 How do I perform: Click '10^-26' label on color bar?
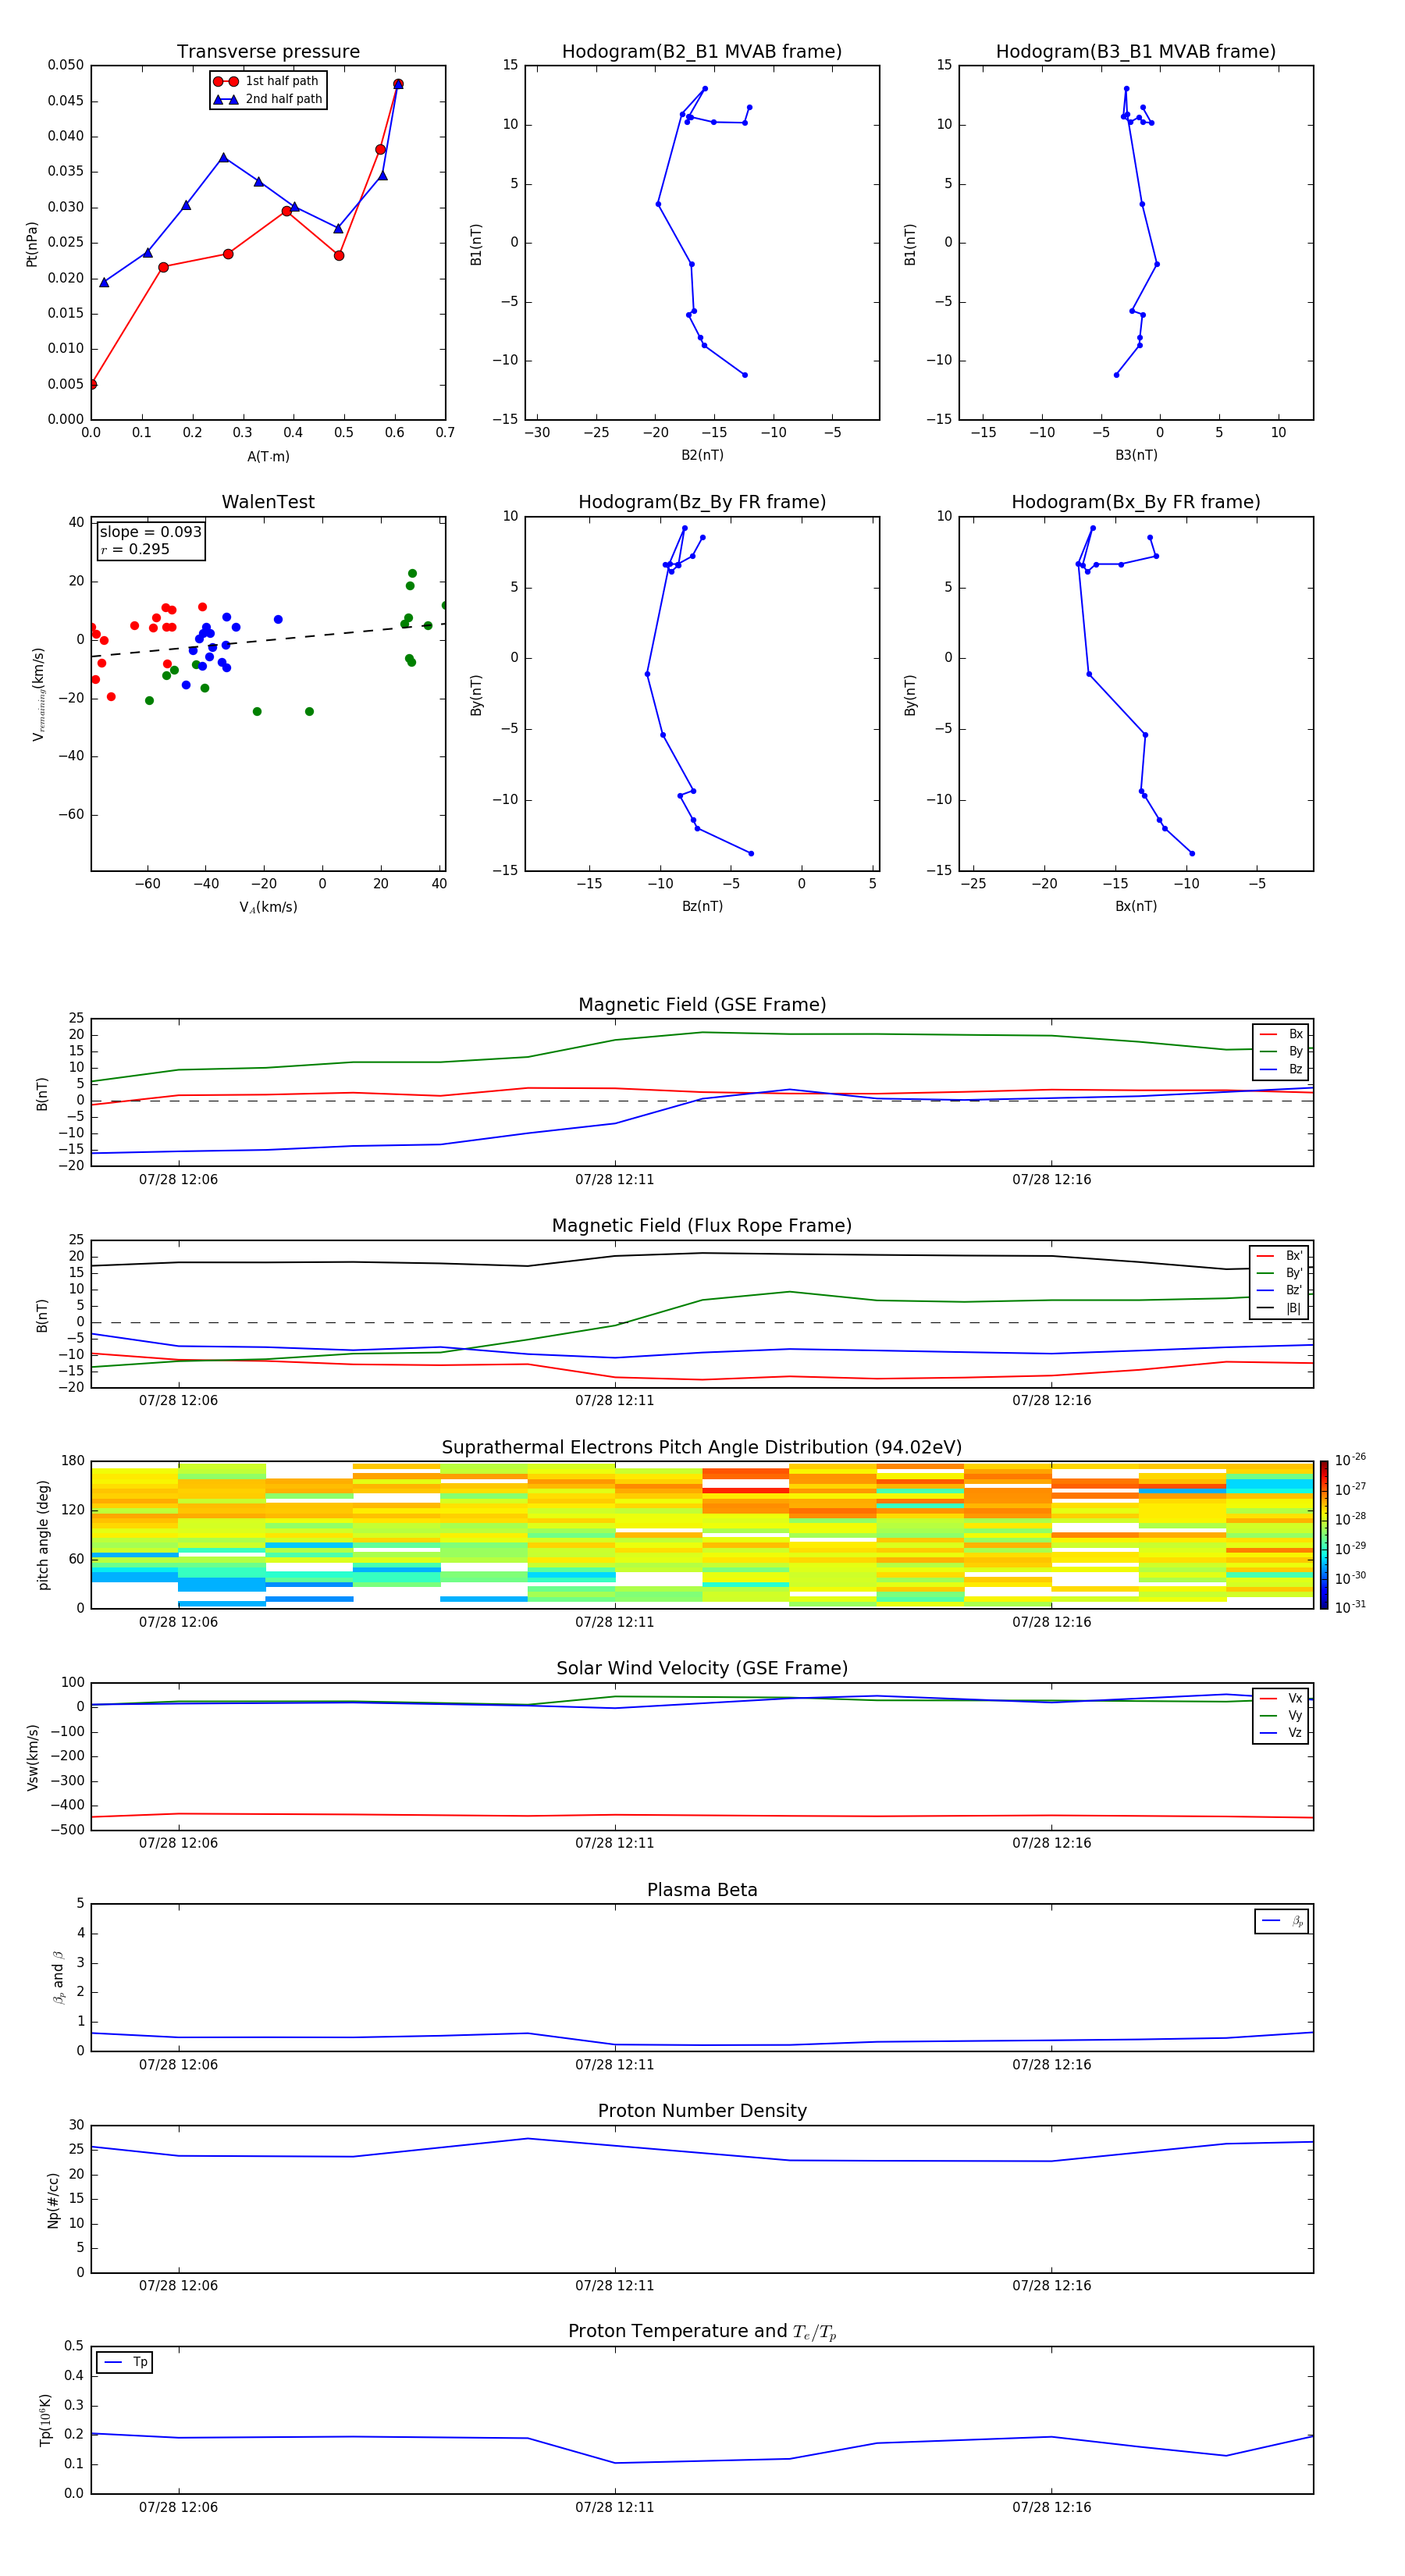1350,1460
